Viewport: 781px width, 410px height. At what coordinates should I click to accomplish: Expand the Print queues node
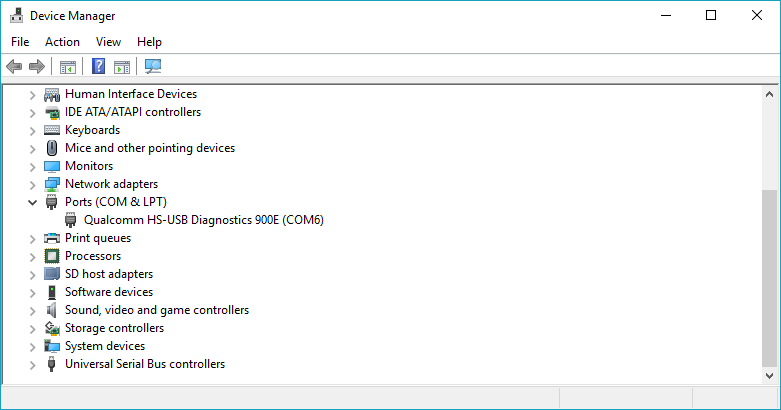coord(32,239)
